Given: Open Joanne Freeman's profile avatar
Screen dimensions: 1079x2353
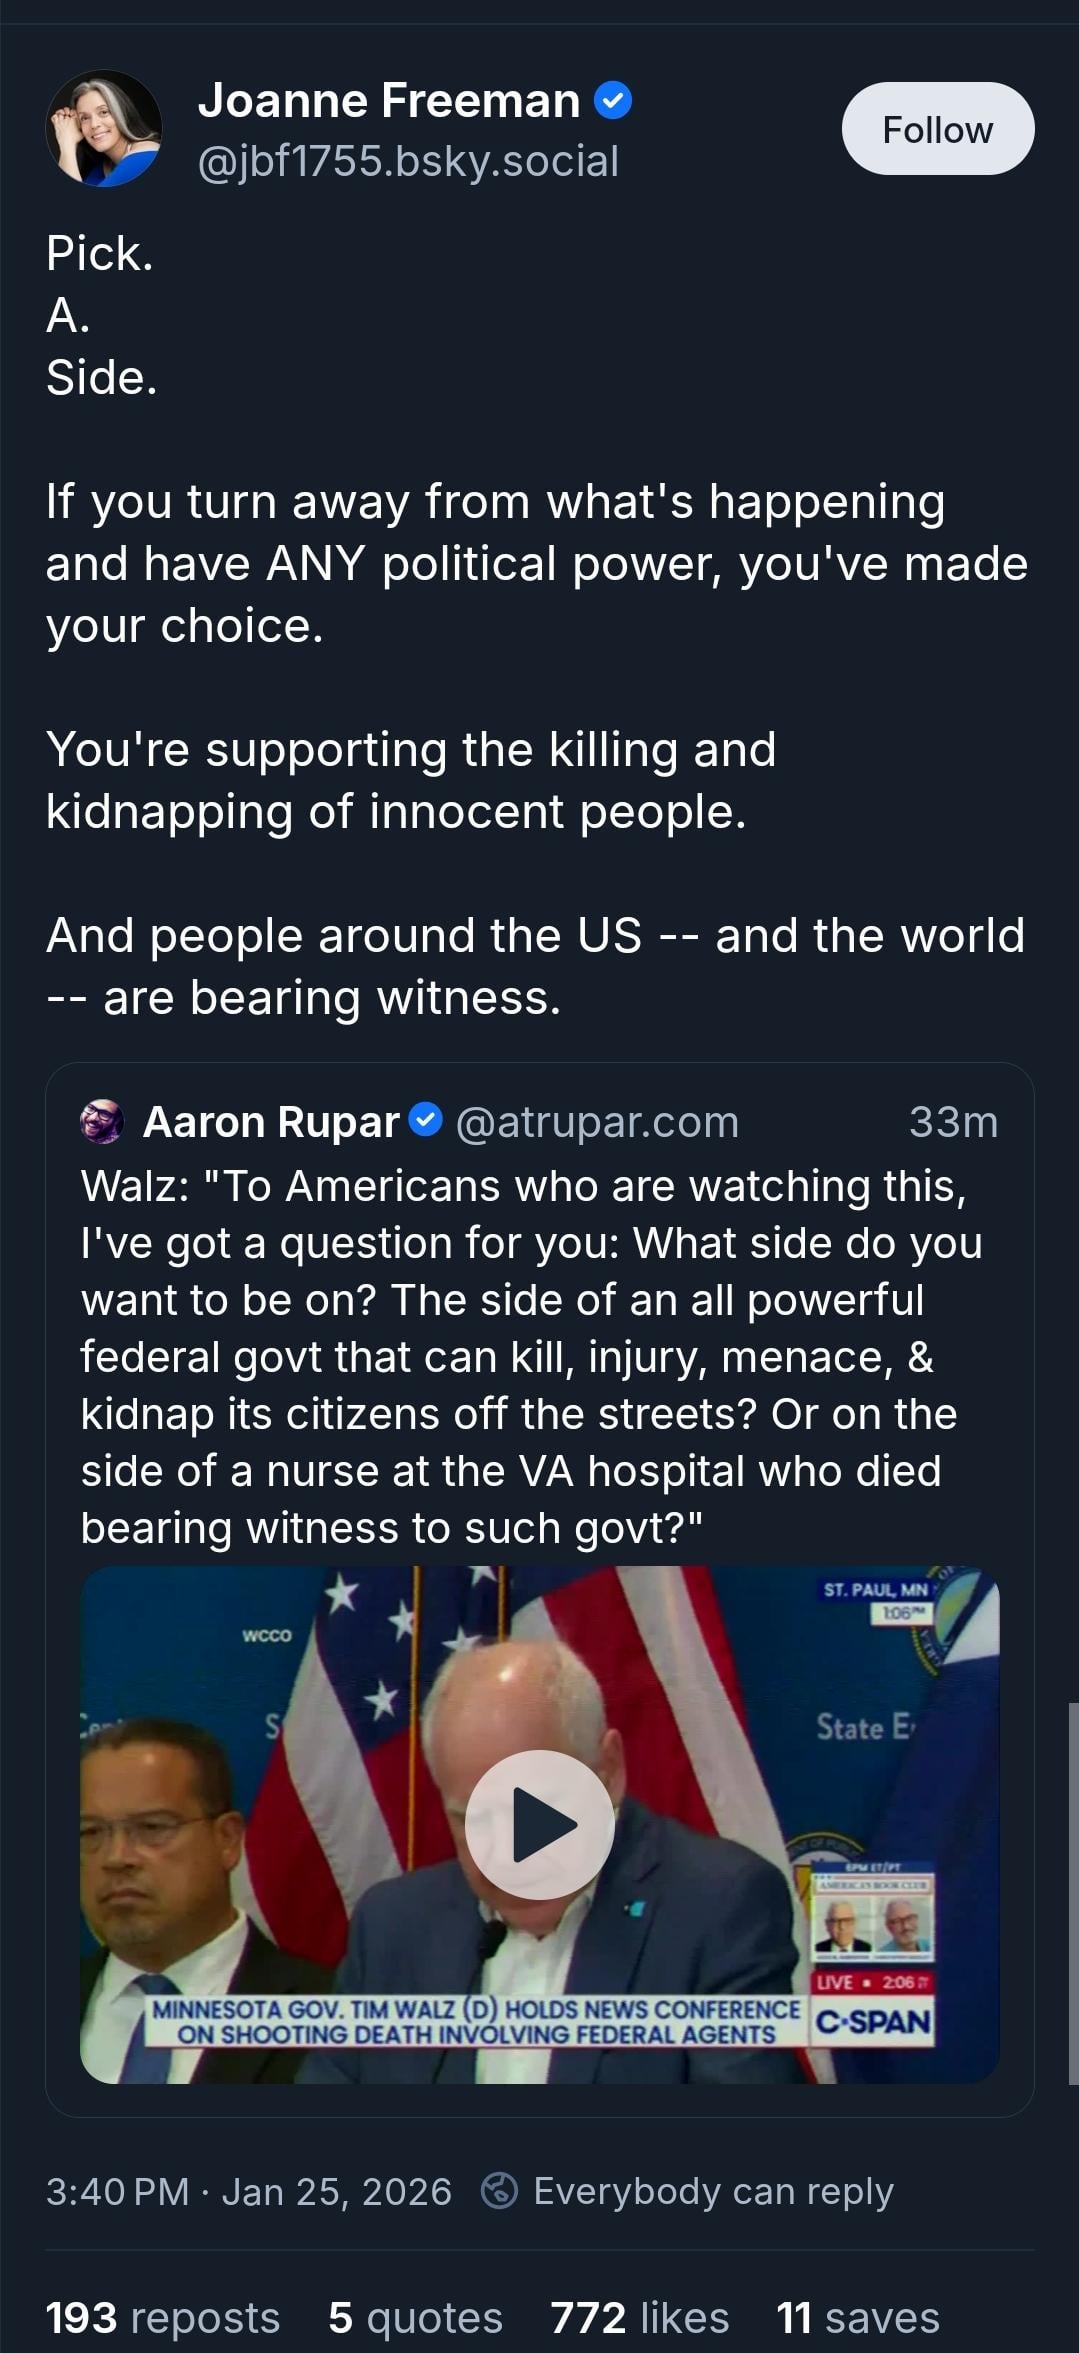Looking at the screenshot, I should [x=104, y=129].
